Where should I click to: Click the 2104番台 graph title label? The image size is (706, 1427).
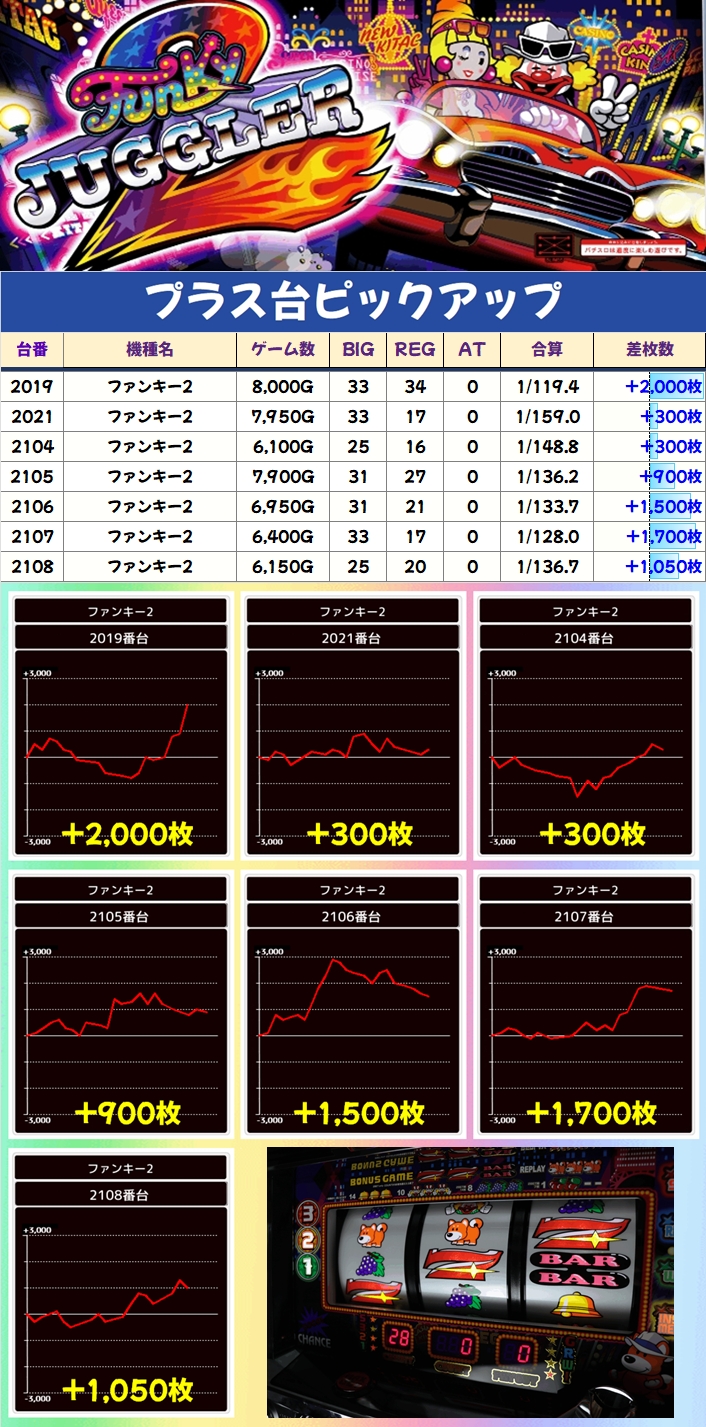coord(586,637)
